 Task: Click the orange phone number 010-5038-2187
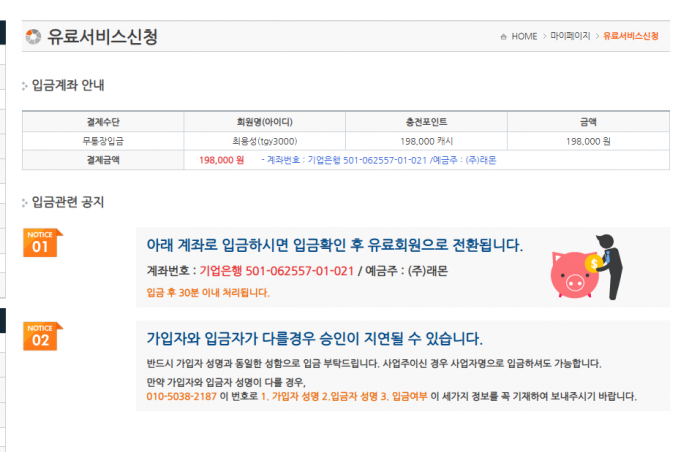(181, 396)
